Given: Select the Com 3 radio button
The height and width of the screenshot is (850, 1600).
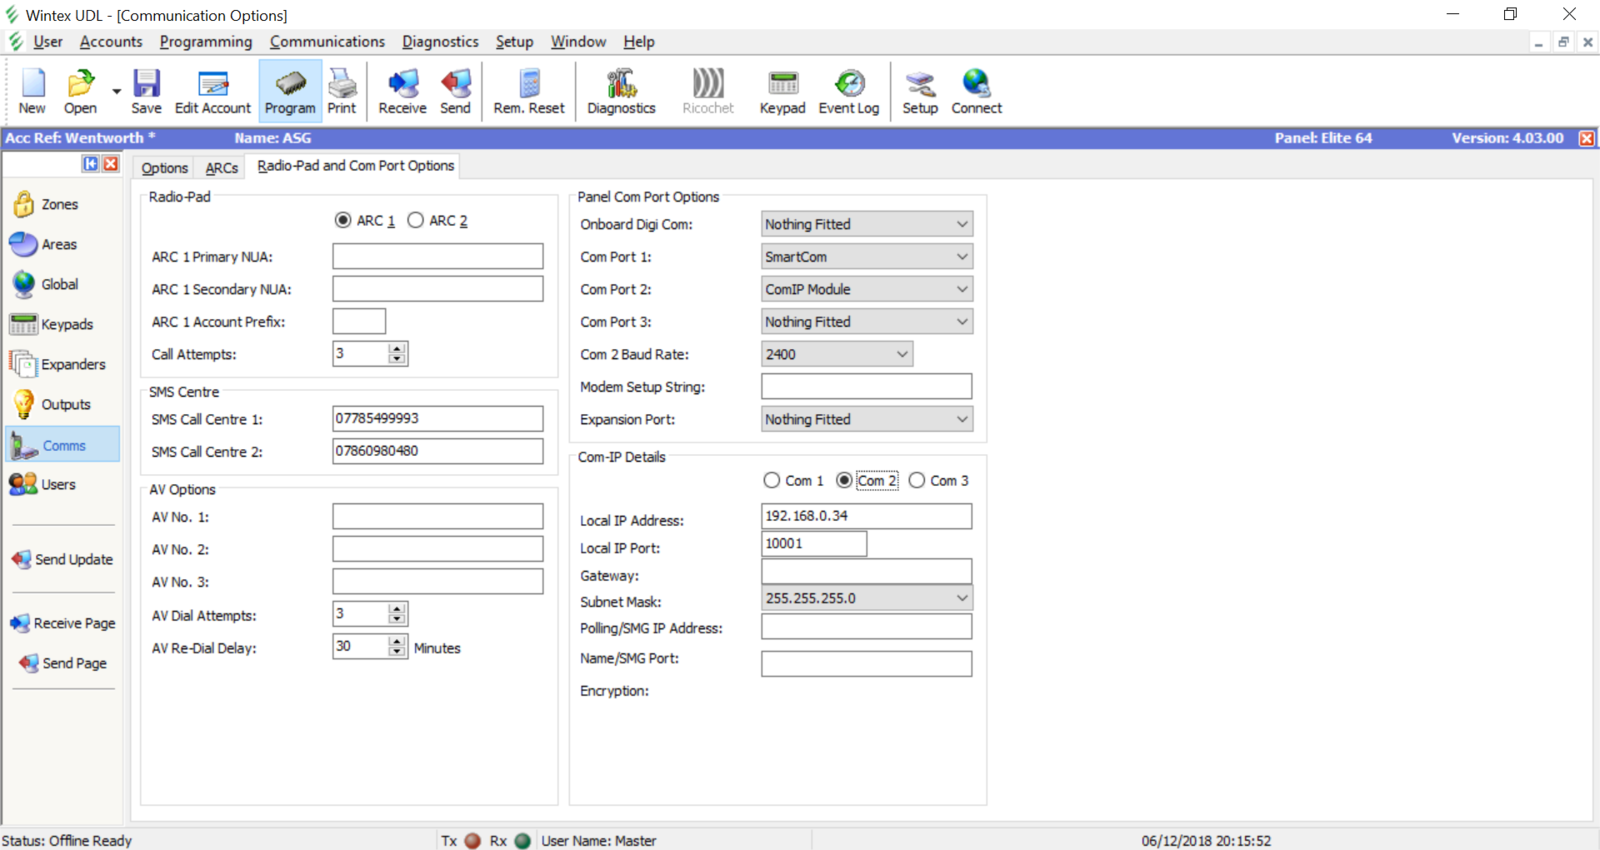Looking at the screenshot, I should (917, 481).
